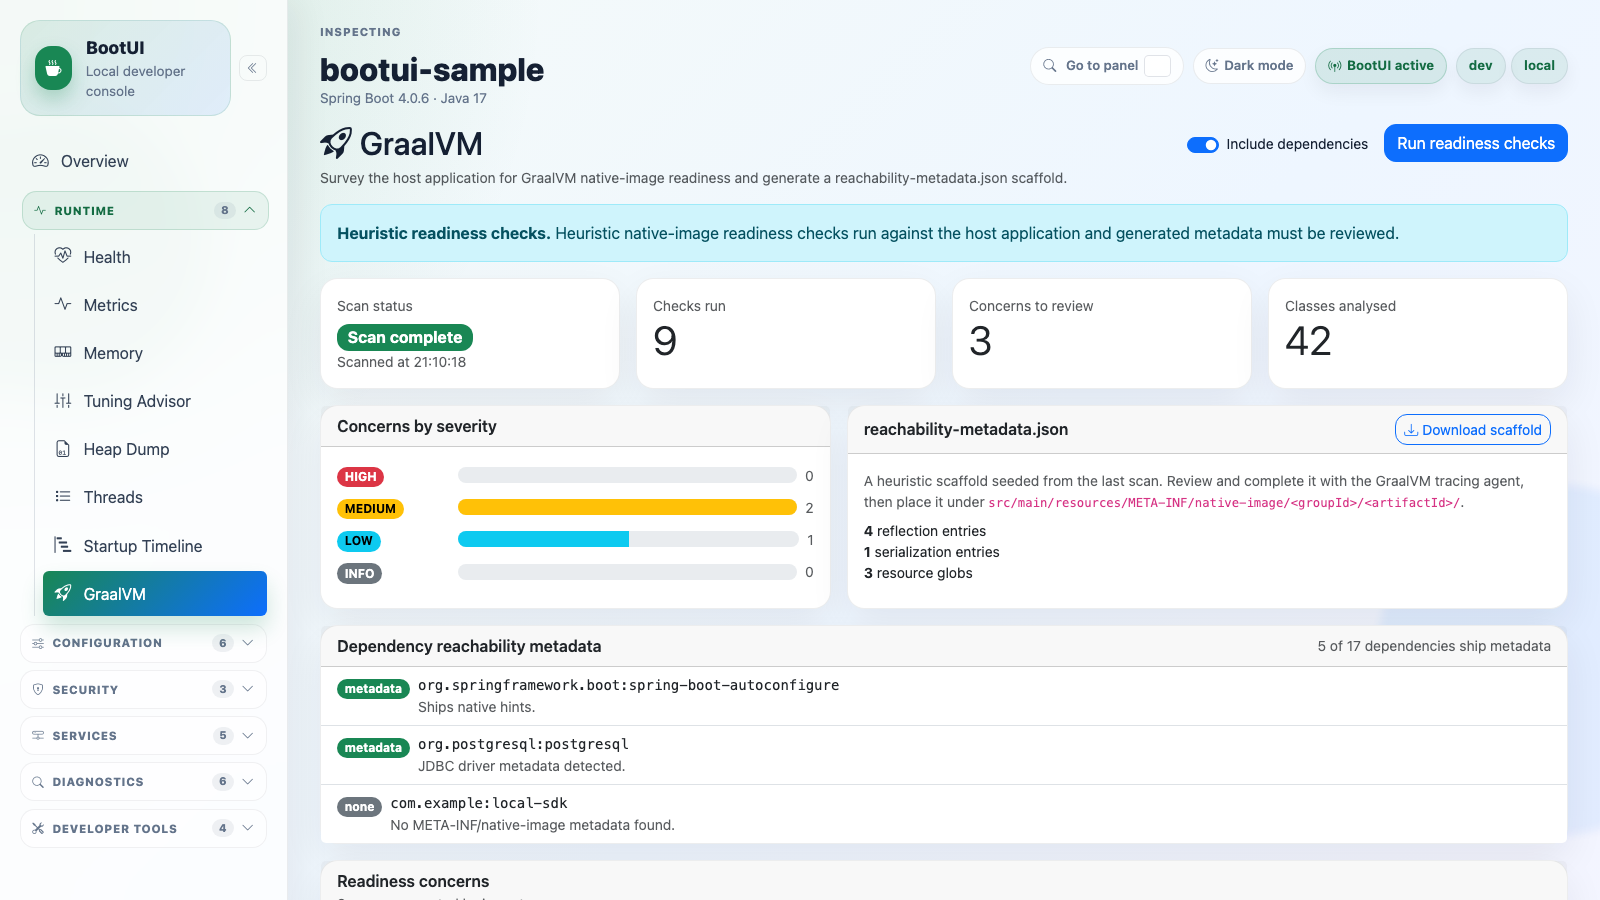Click the INFO severity badge

pyautogui.click(x=359, y=573)
